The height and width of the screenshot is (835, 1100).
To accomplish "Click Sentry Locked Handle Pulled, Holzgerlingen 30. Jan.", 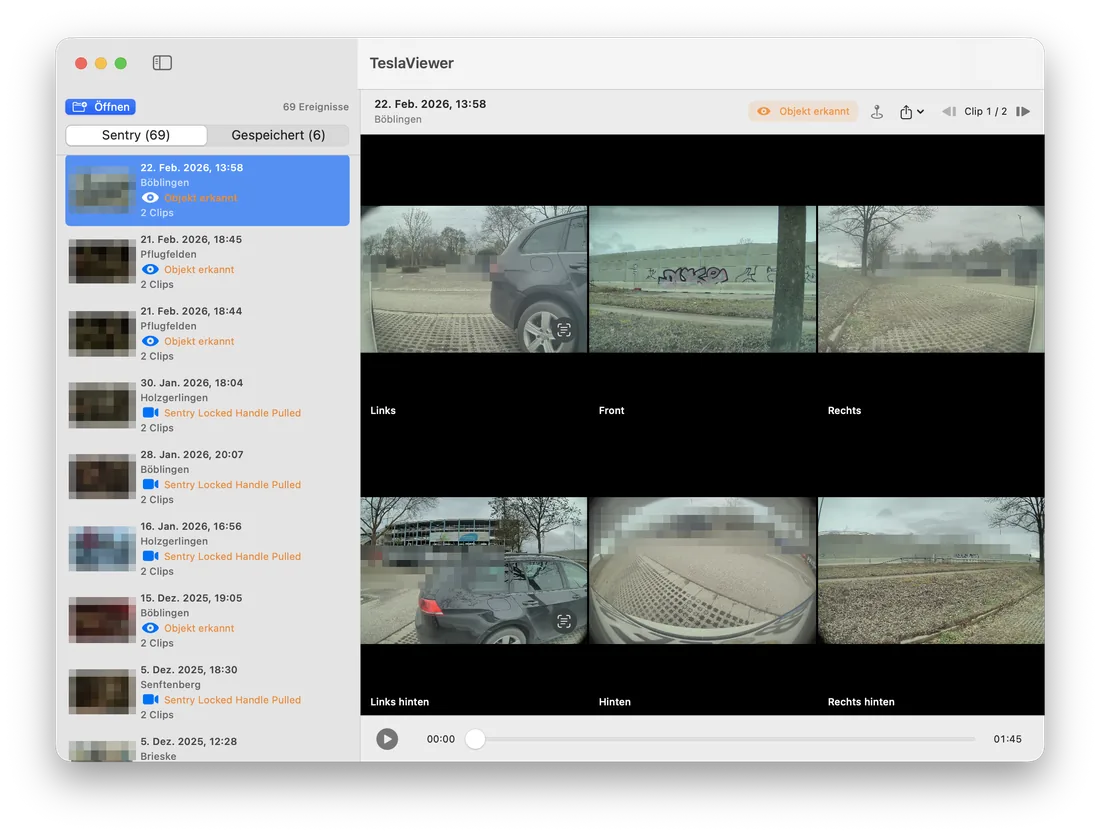I will click(x=232, y=413).
